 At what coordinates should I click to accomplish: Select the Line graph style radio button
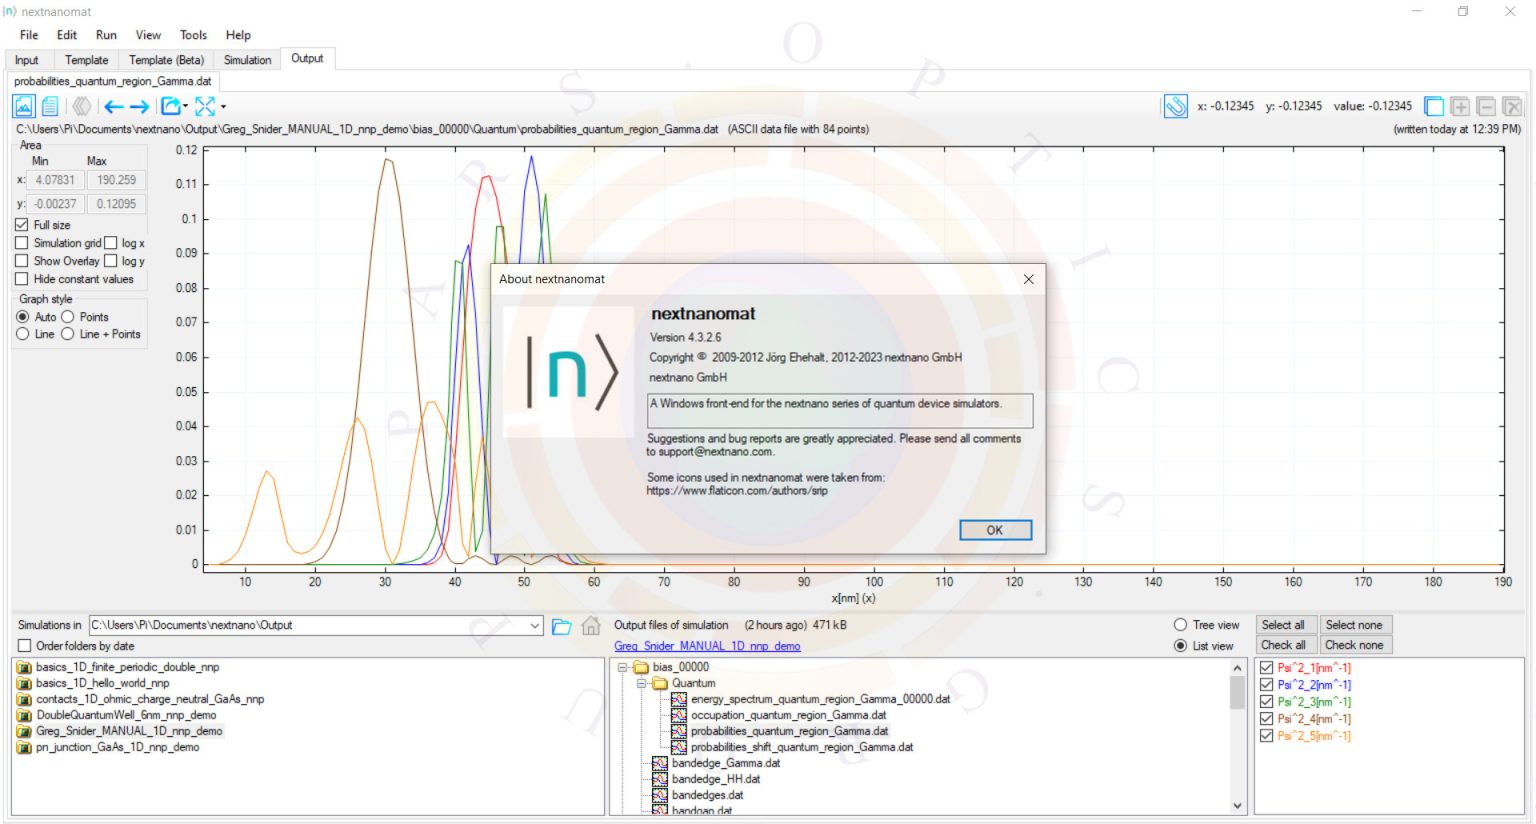(x=23, y=334)
